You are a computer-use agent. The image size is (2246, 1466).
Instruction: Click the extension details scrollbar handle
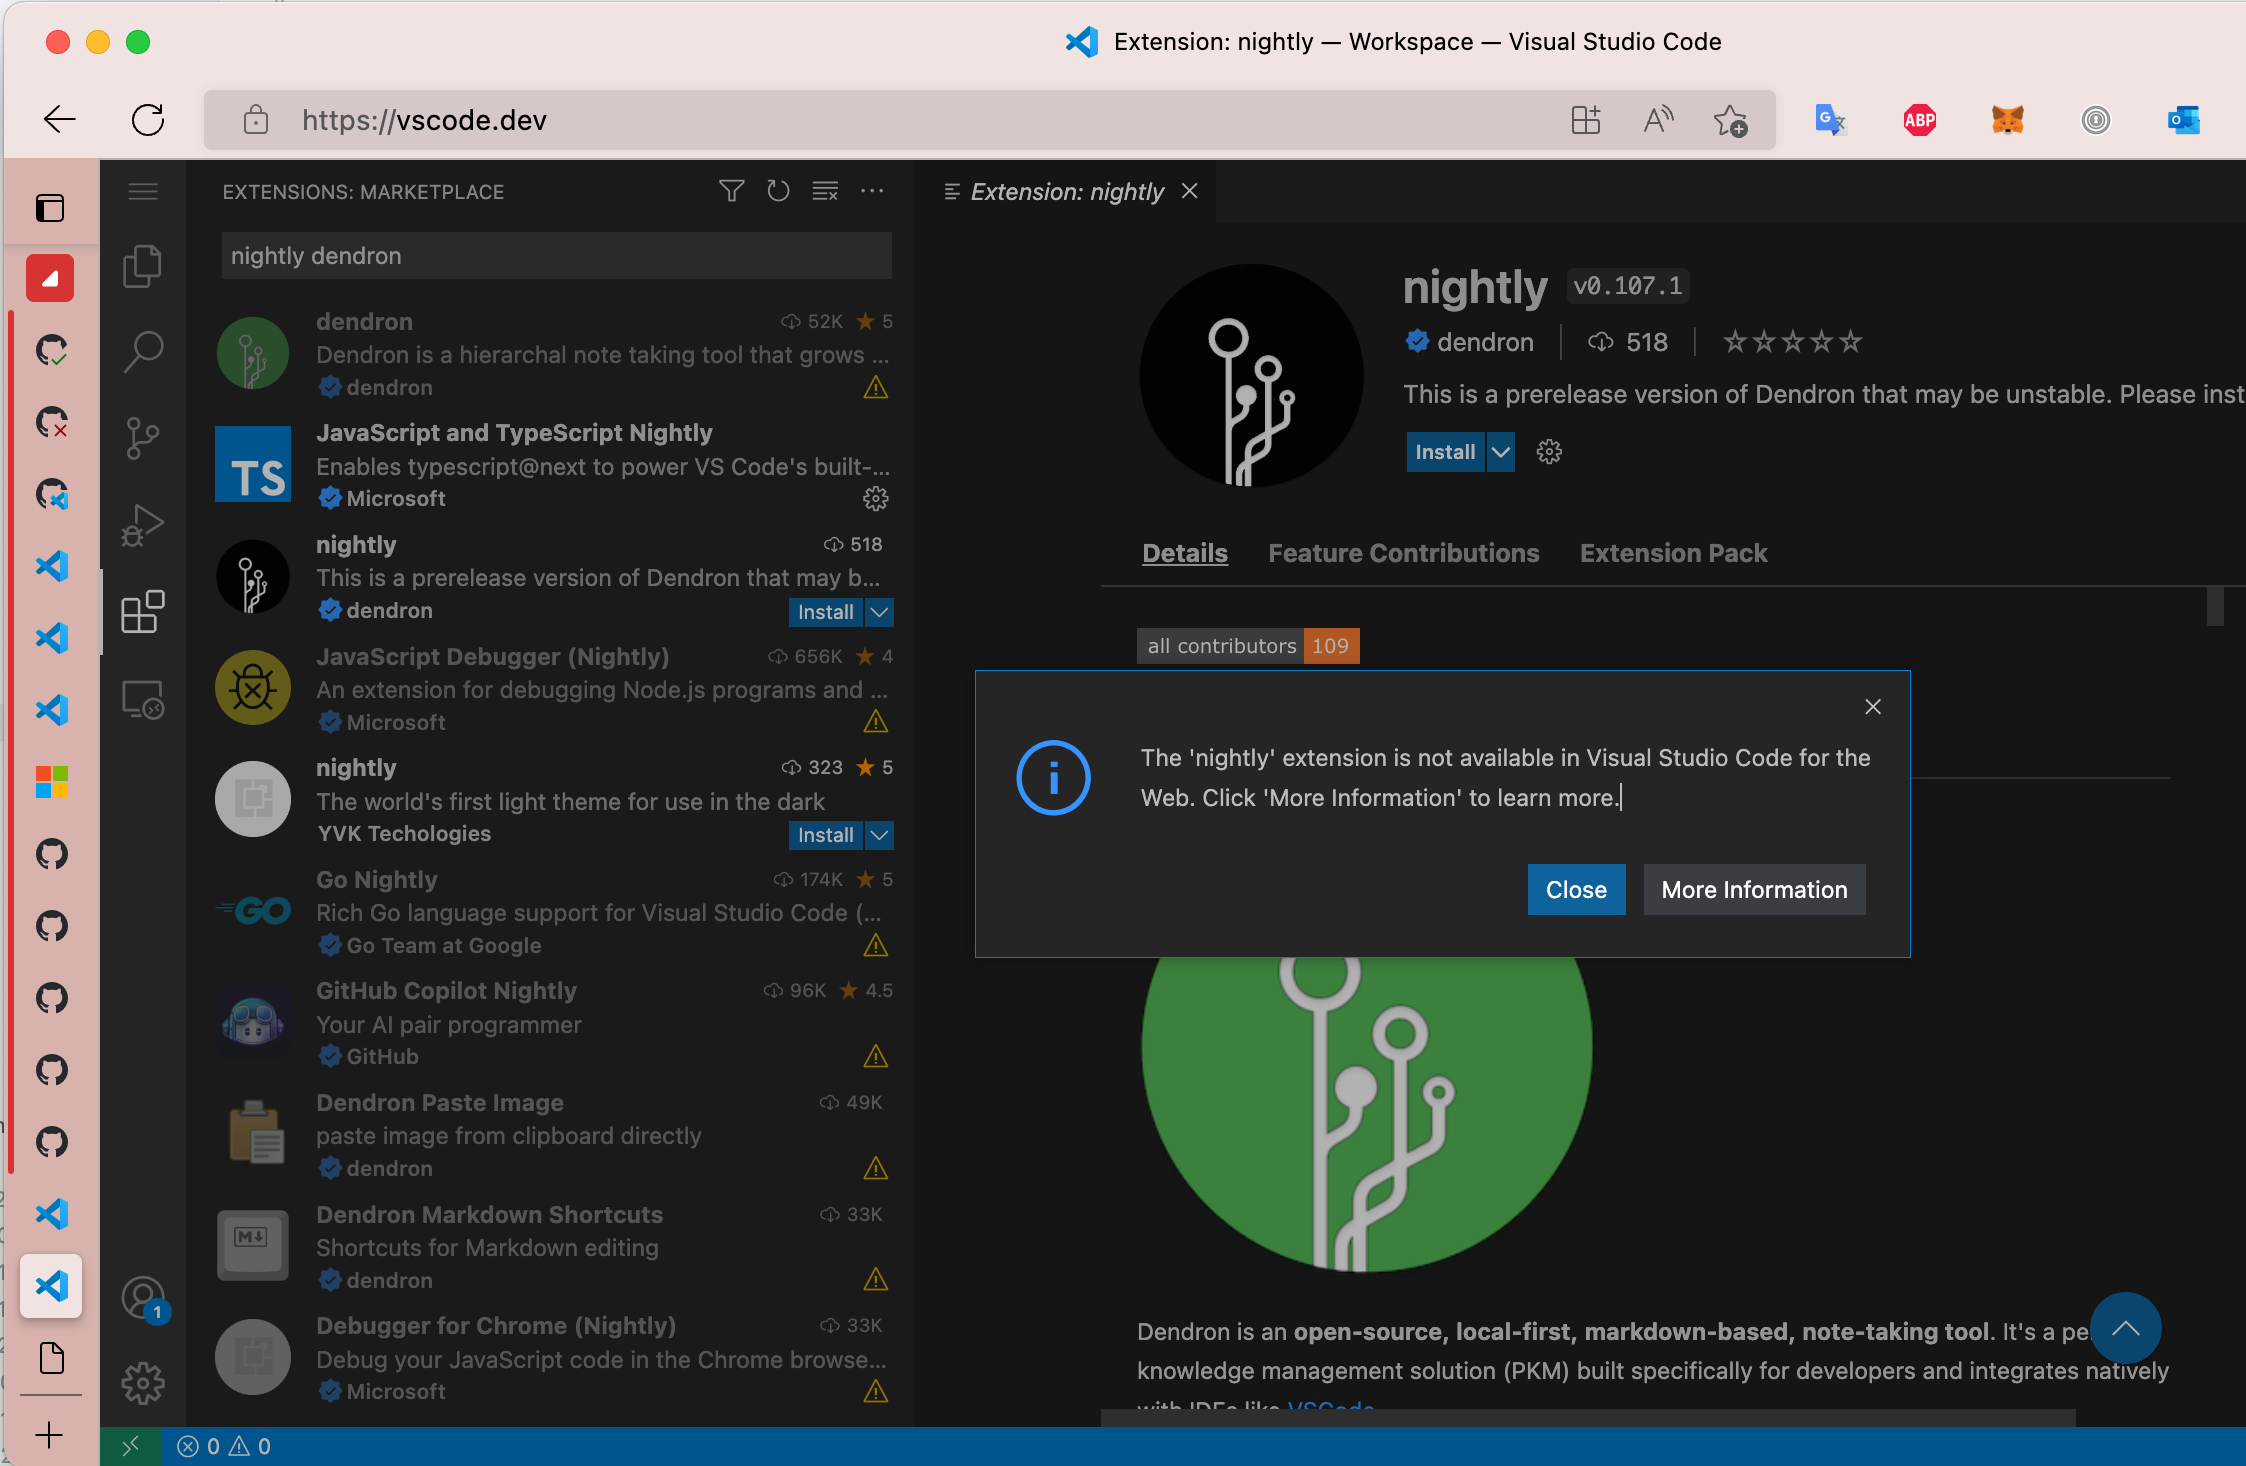[x=2215, y=606]
